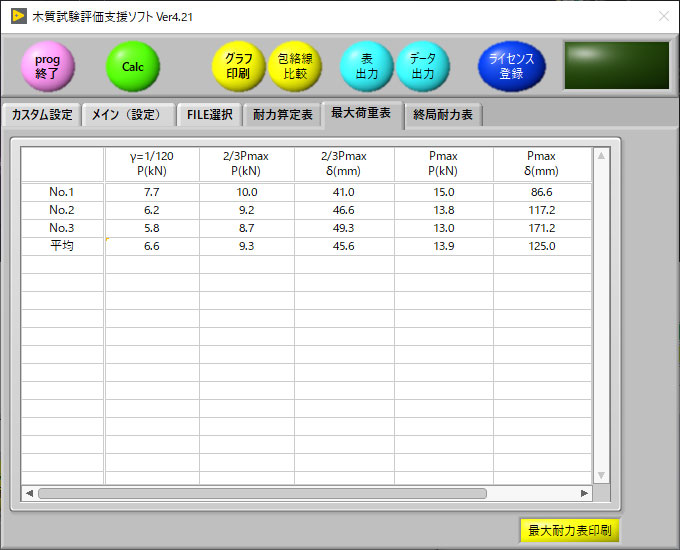Click the cyan データ出力 button
The width and height of the screenshot is (680, 550).
pos(423,66)
